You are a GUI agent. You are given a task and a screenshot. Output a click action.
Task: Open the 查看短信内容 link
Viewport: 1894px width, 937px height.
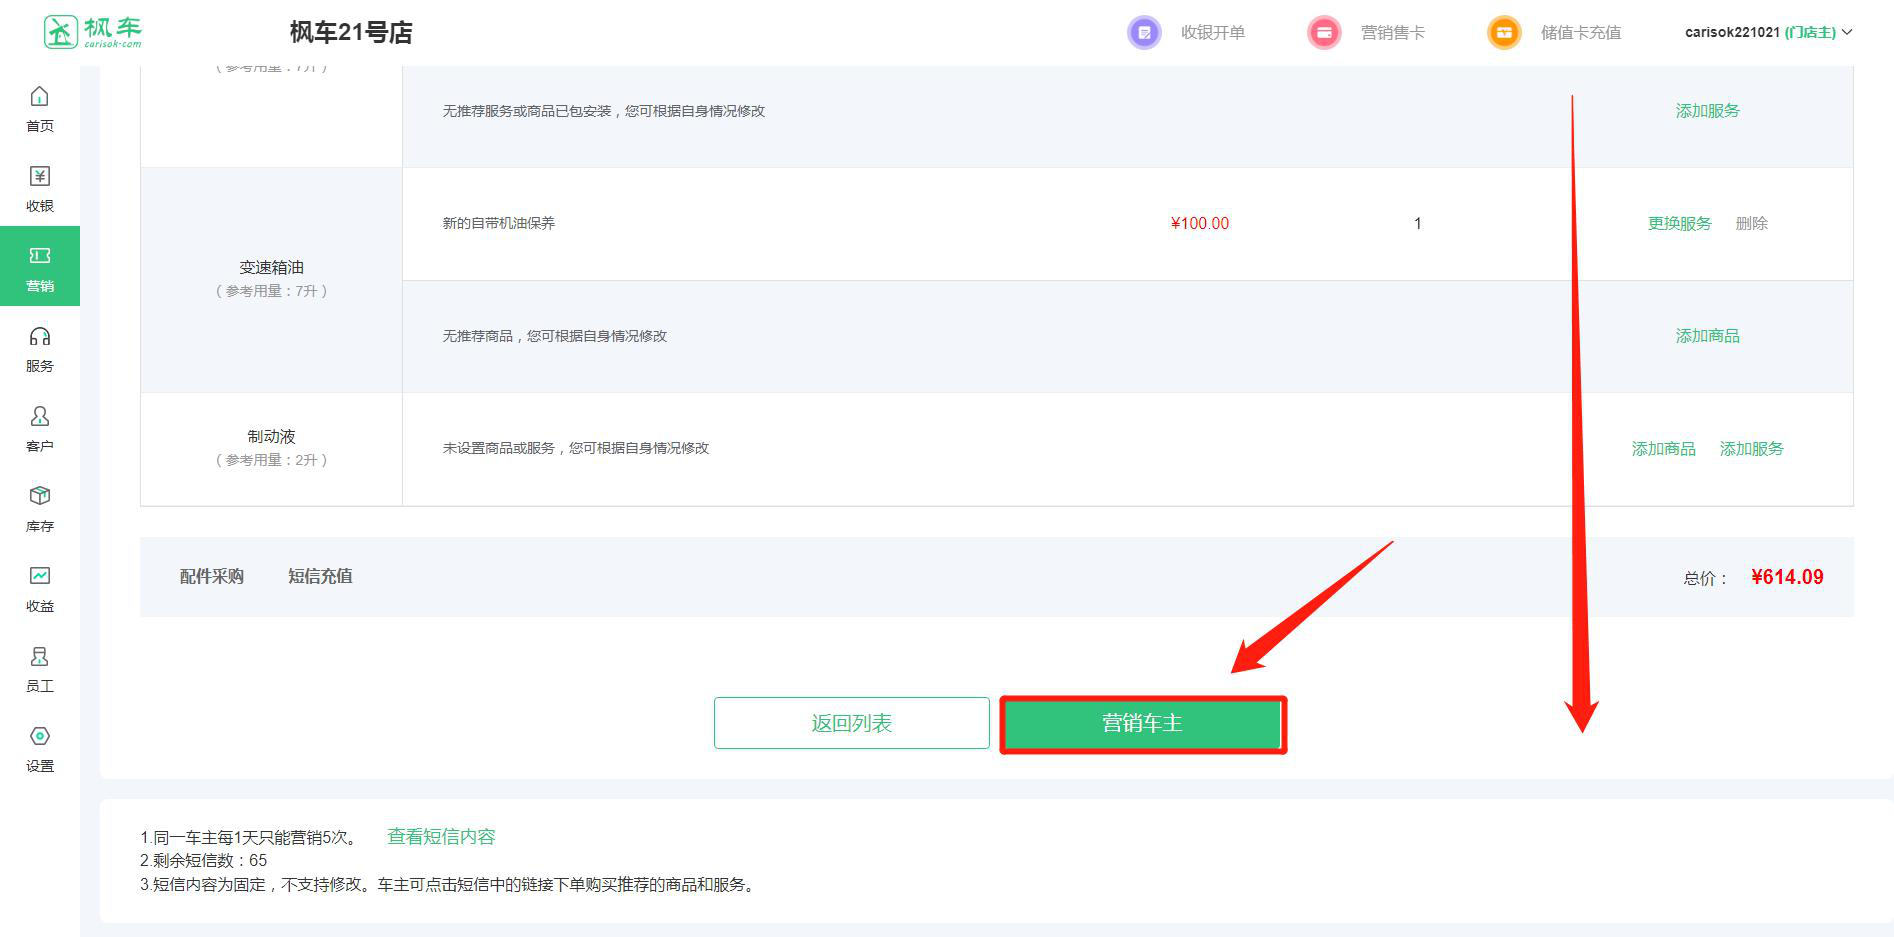[x=441, y=836]
